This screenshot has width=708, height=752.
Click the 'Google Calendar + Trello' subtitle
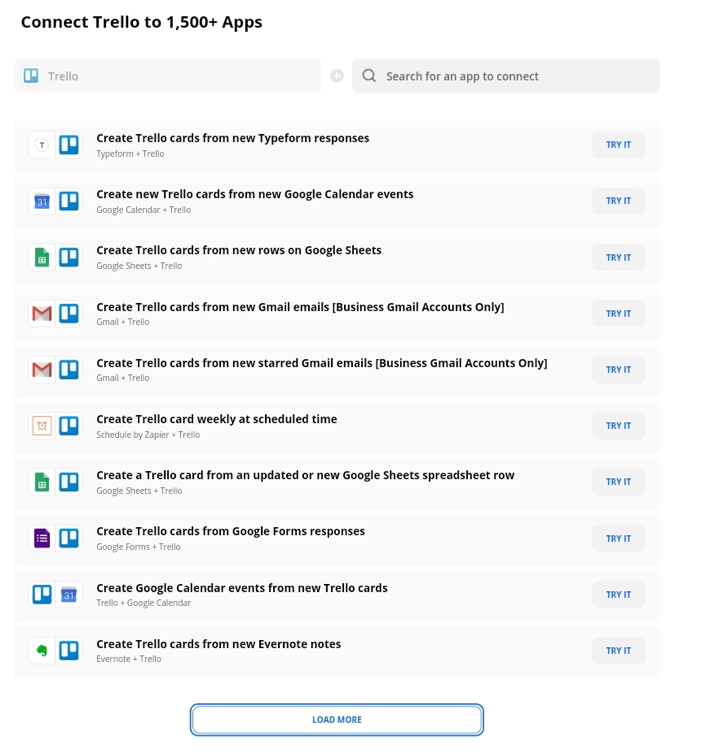[x=143, y=210]
